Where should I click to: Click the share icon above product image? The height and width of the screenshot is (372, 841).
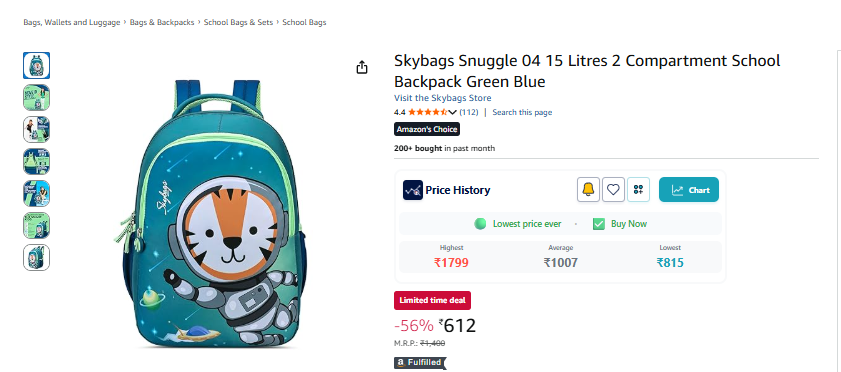click(362, 68)
